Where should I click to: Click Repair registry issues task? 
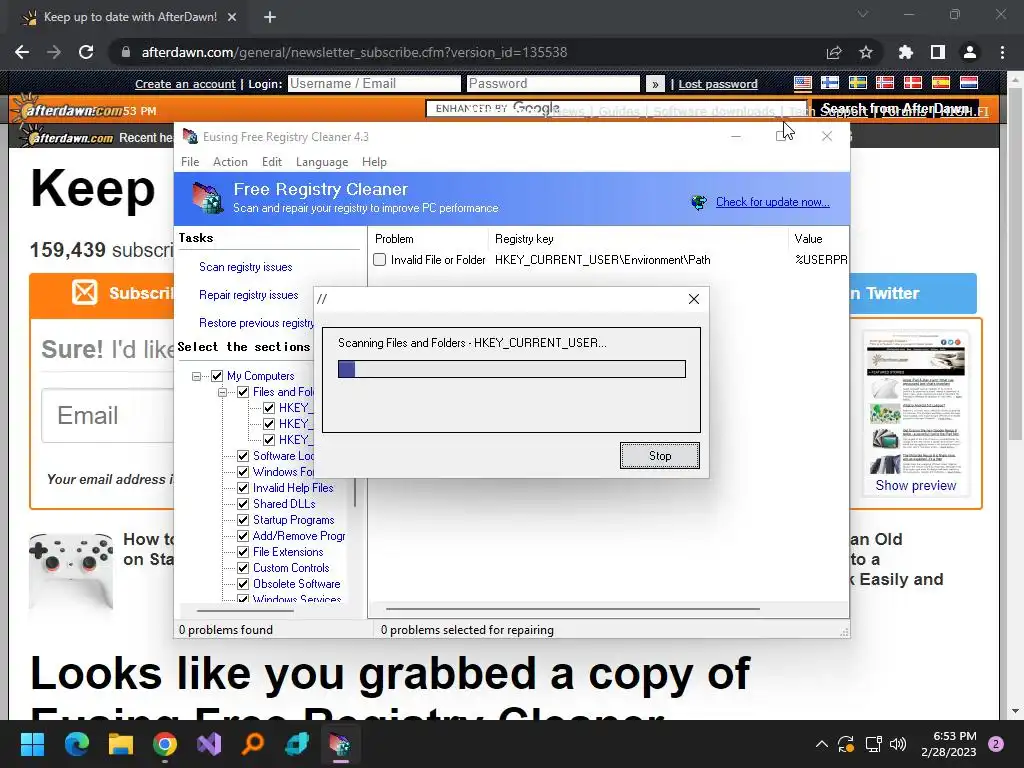tap(249, 295)
